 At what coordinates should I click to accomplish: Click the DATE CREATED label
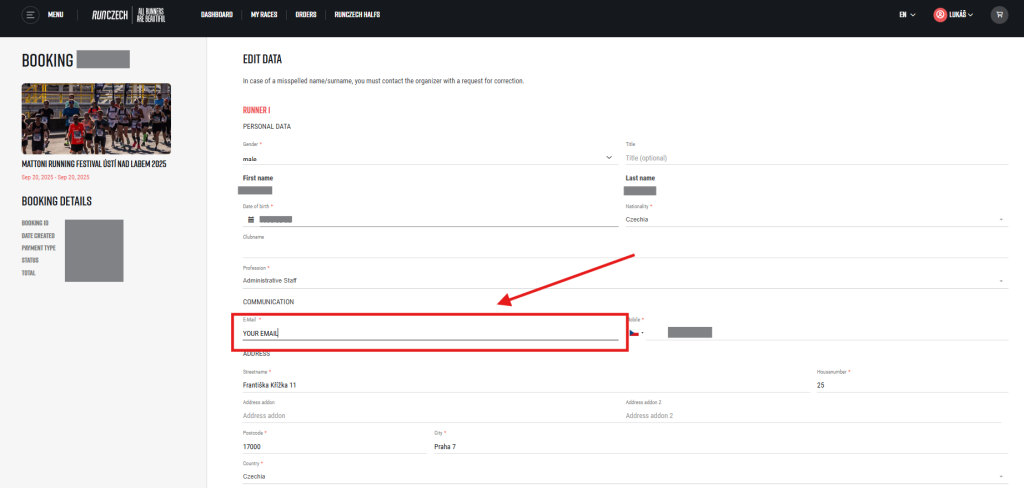[38, 235]
